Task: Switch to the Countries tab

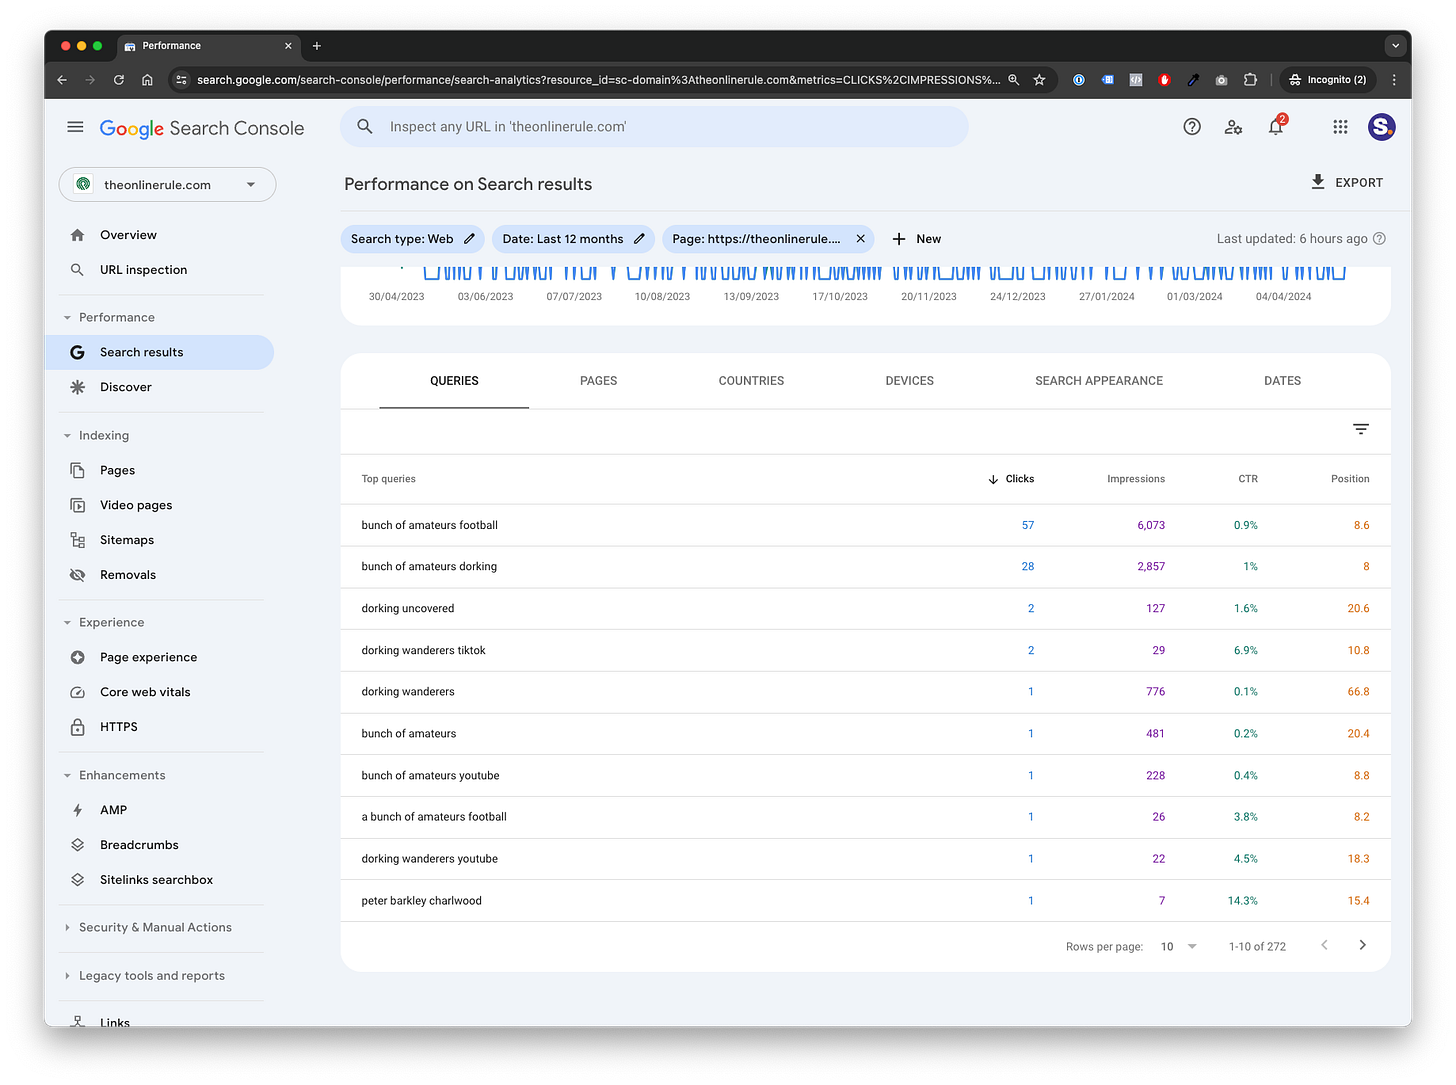Action: pos(751,381)
